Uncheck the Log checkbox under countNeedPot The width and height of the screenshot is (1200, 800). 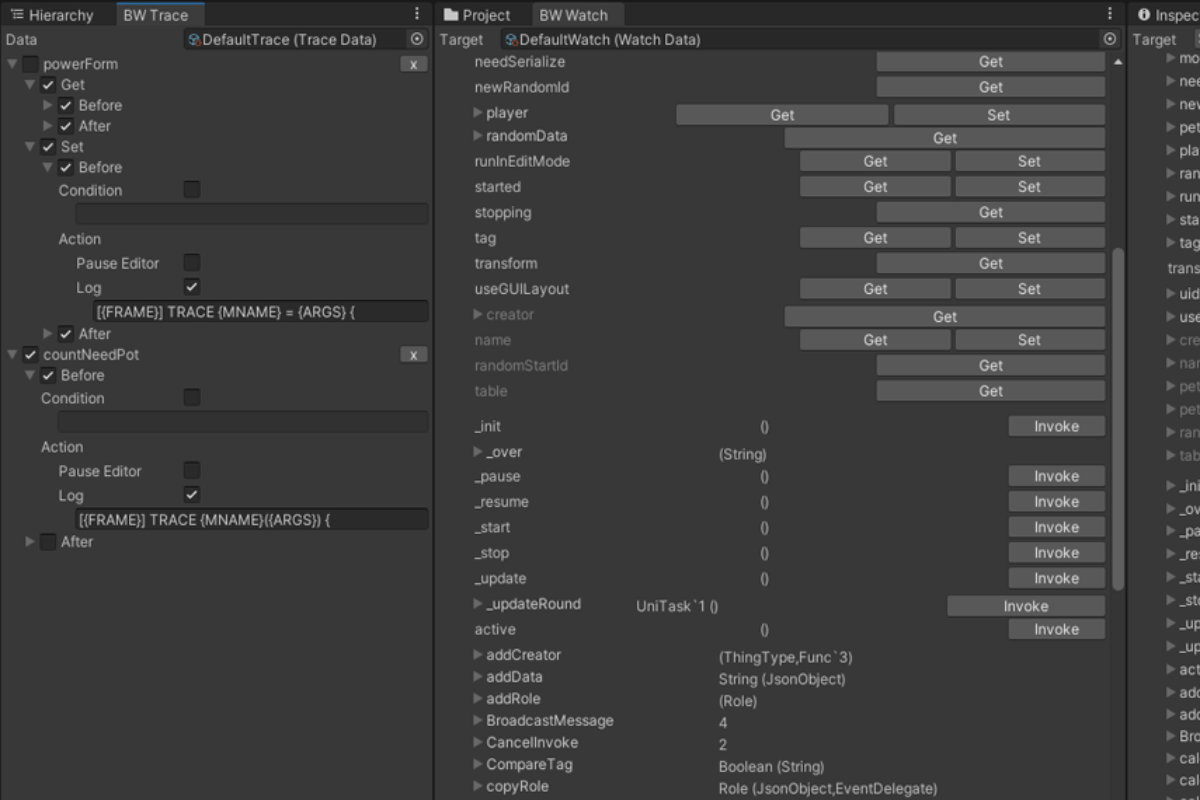click(192, 495)
